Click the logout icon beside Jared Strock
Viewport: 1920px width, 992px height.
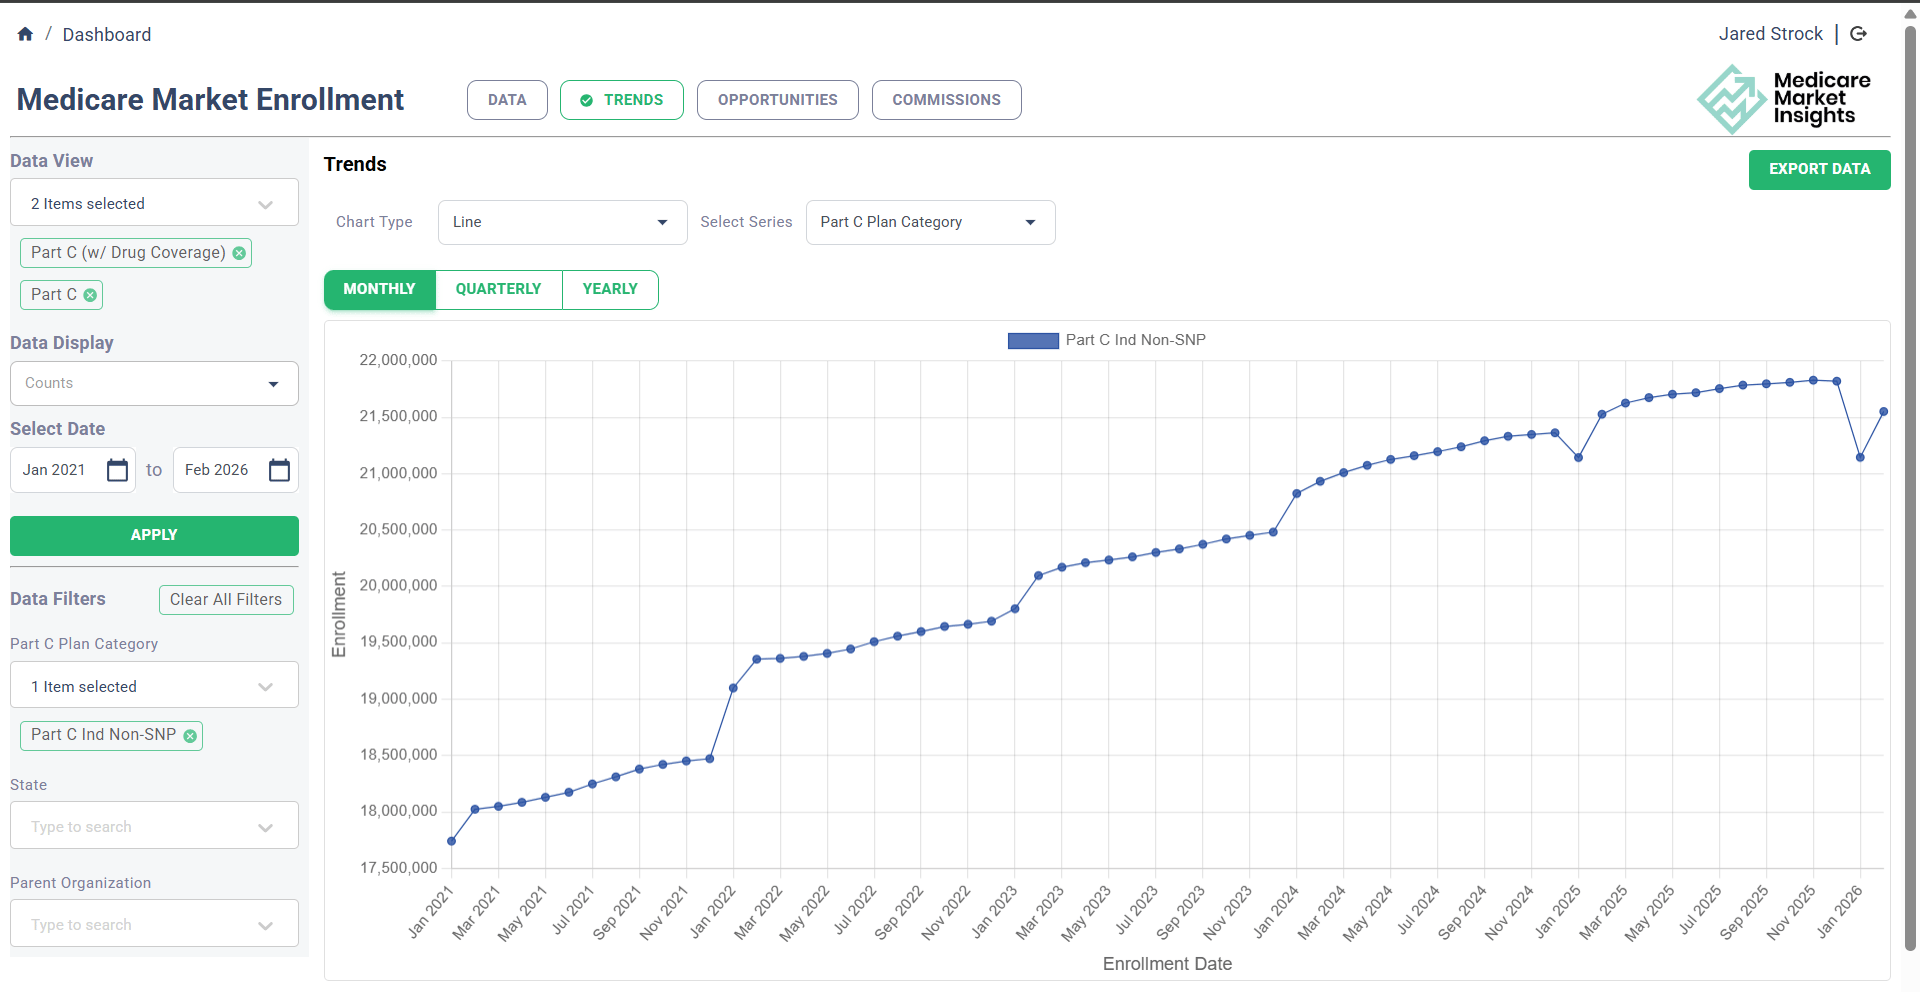click(1859, 34)
